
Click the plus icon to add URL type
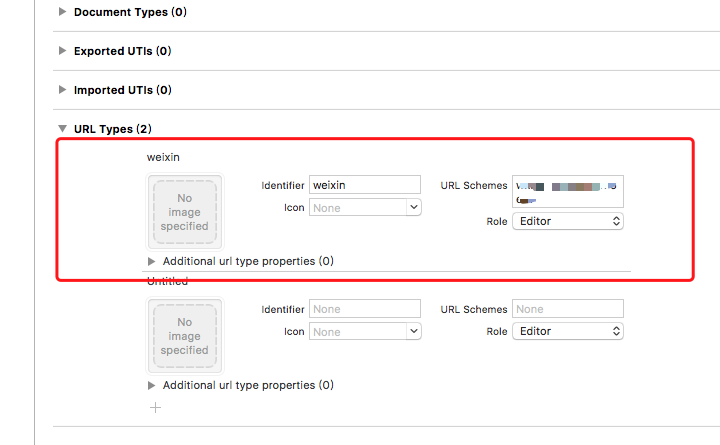(155, 407)
